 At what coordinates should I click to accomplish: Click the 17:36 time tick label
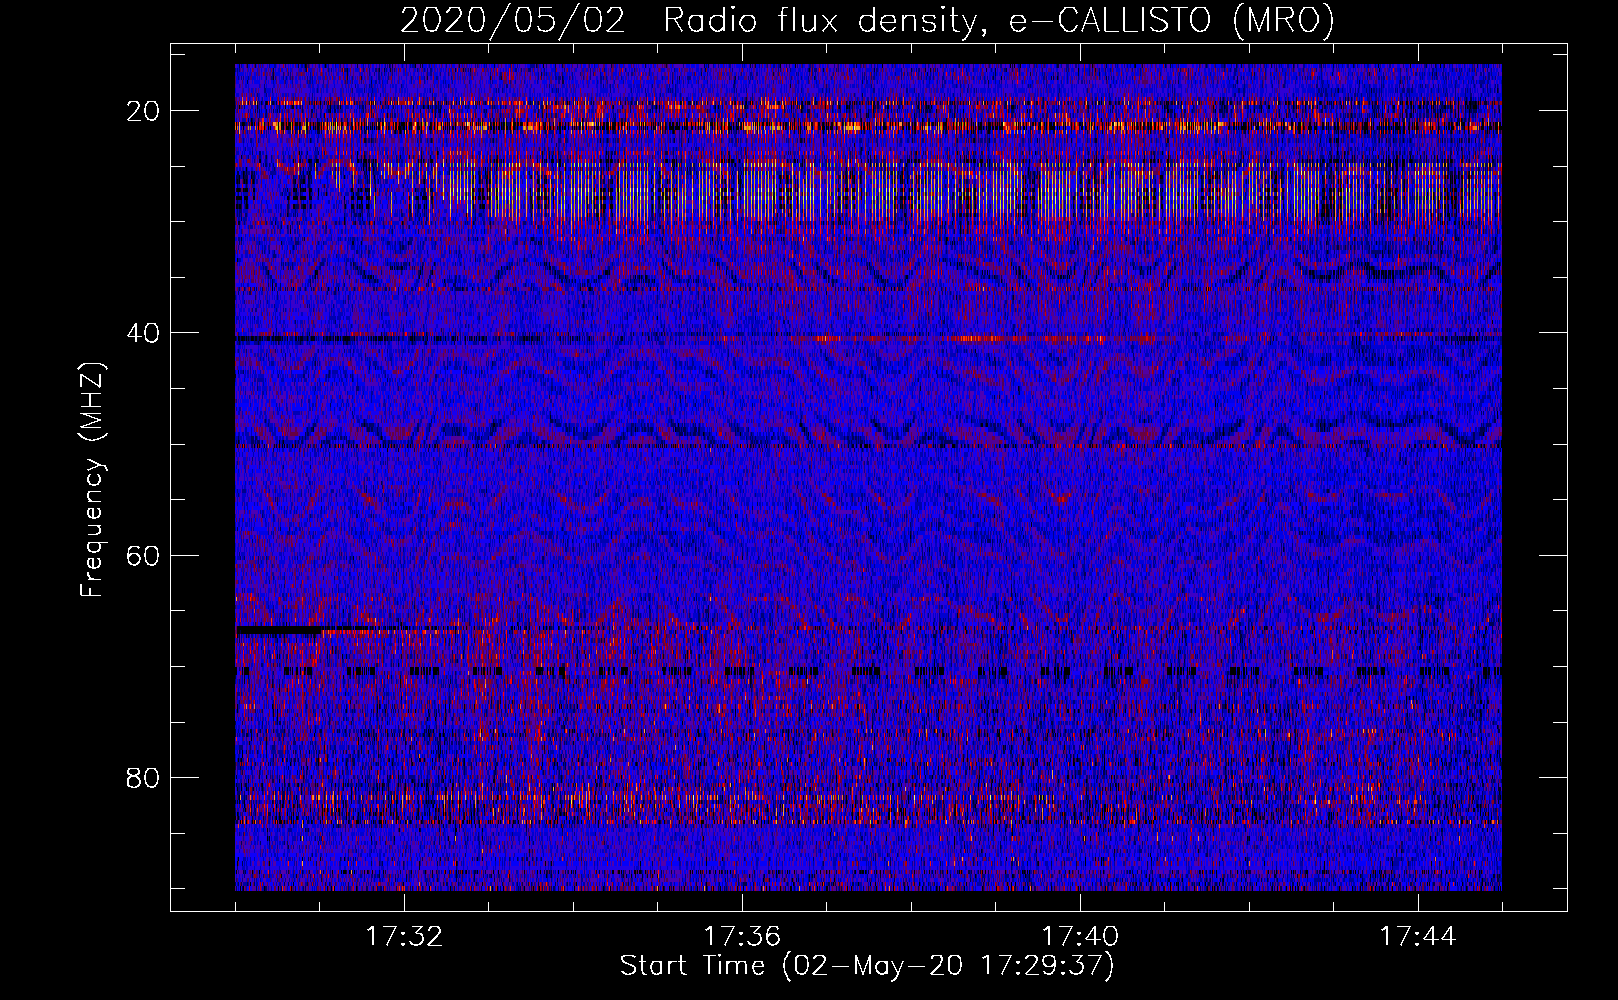742,937
